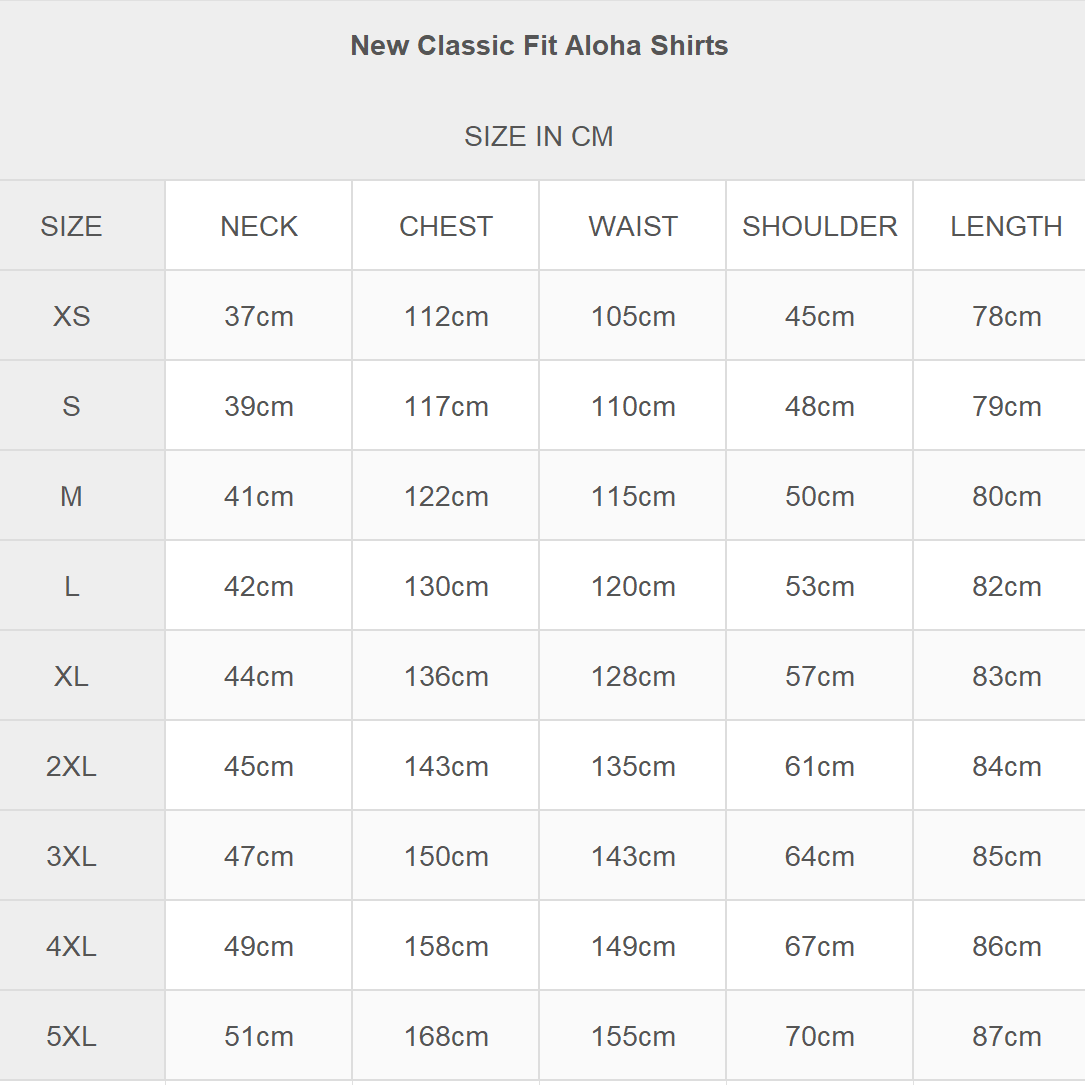
Task: Click the 168cm chest value for 5XL
Action: coord(446,1036)
